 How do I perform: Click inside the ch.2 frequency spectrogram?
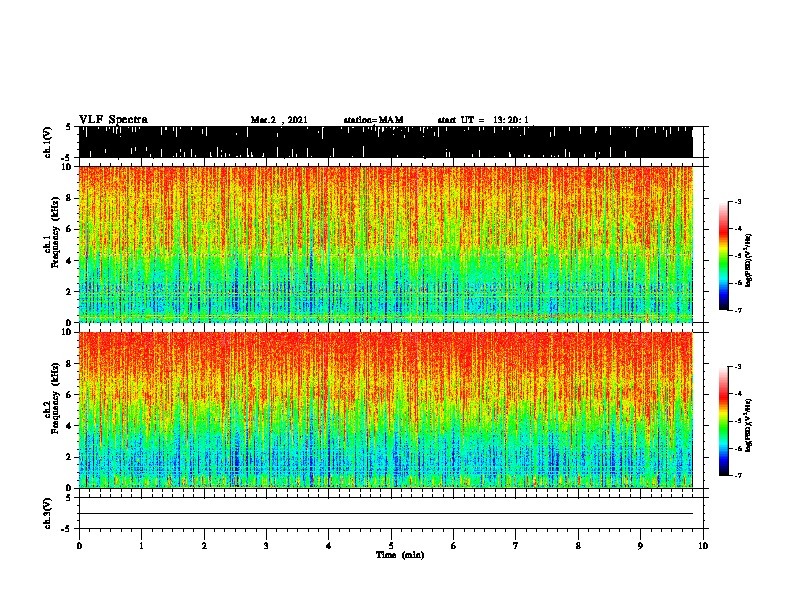pos(385,410)
